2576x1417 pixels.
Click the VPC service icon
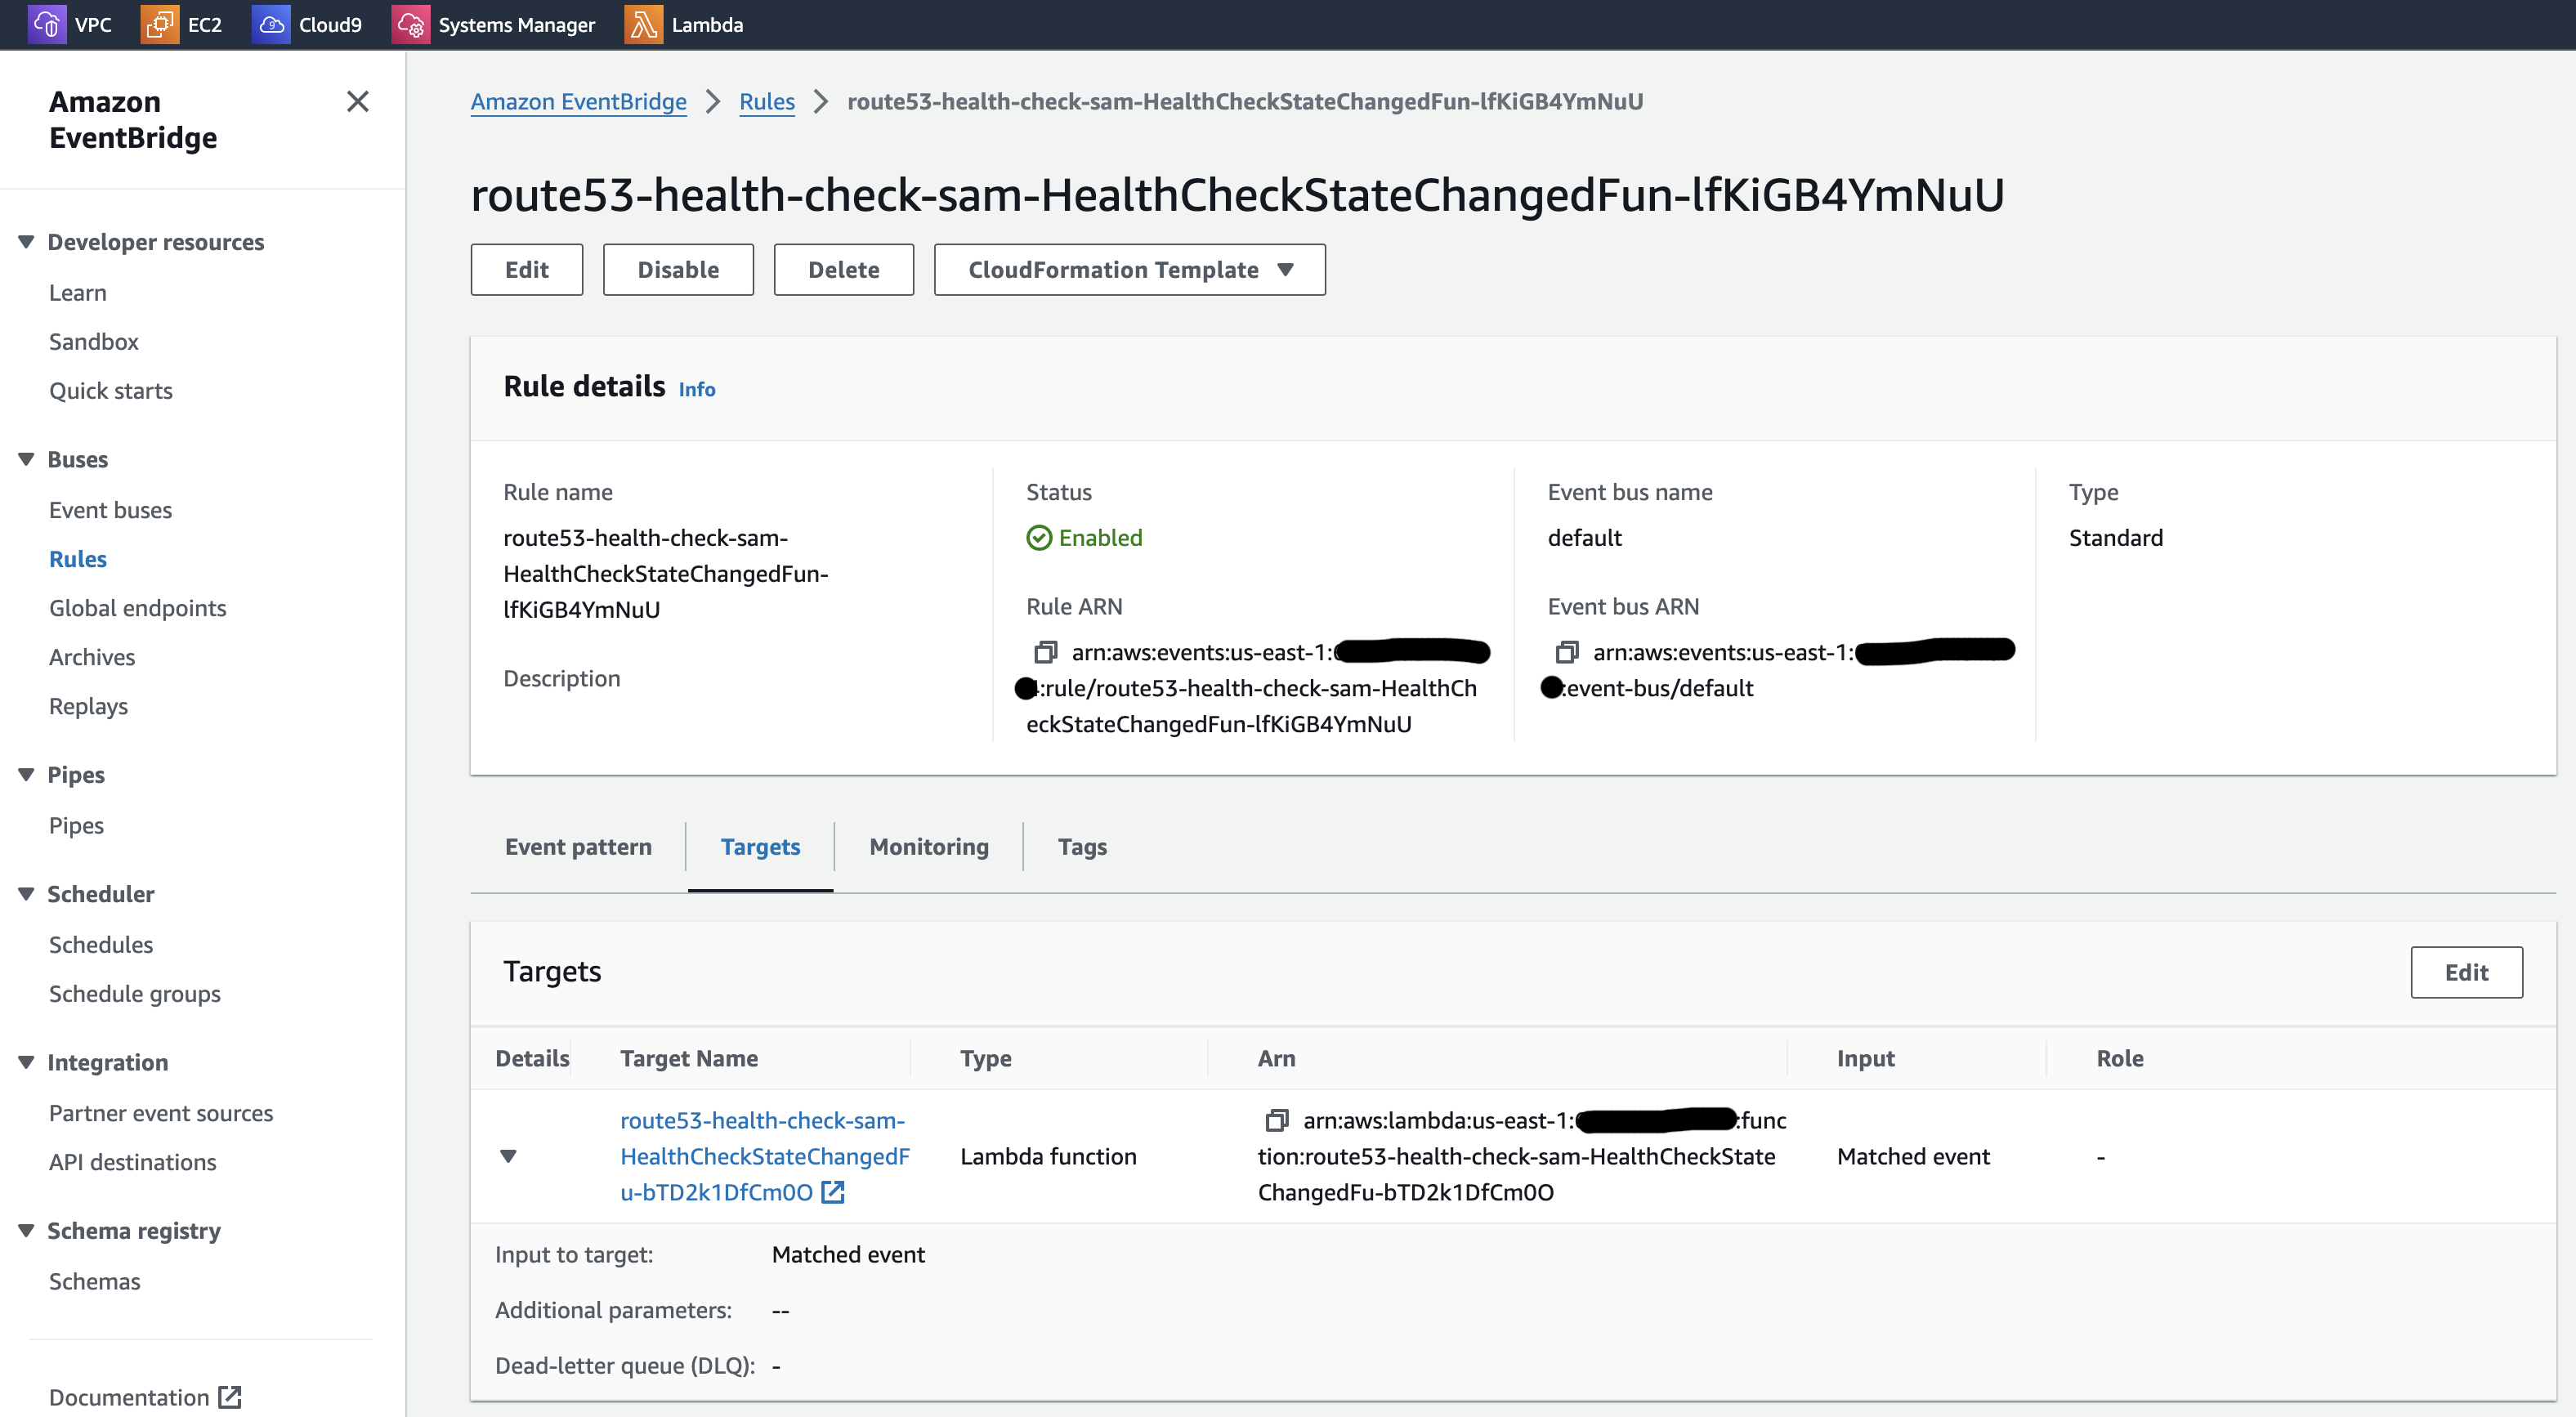(46, 24)
